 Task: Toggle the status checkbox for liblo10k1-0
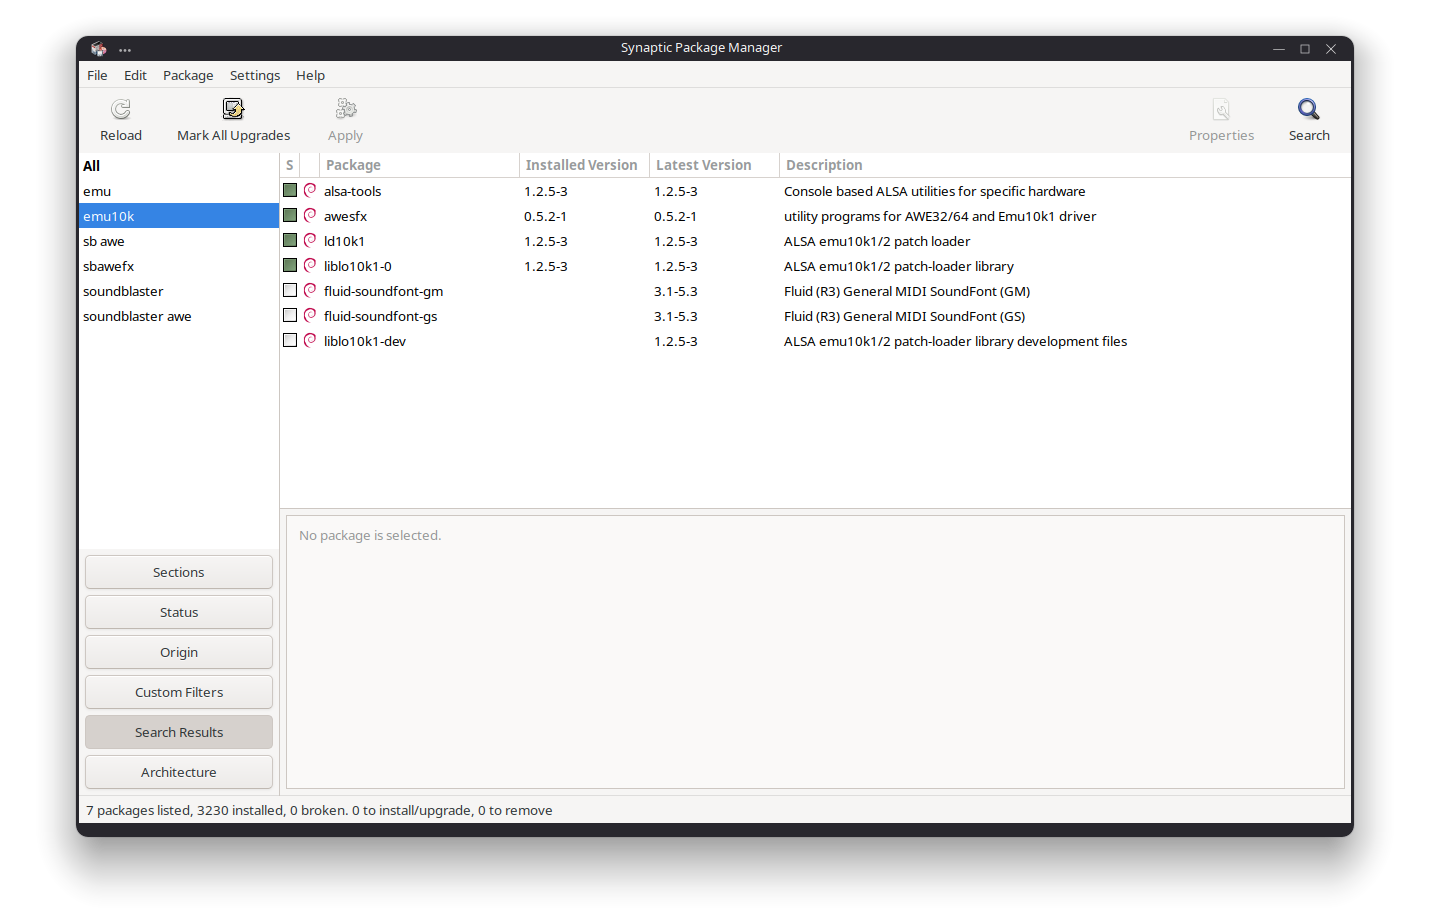point(290,265)
